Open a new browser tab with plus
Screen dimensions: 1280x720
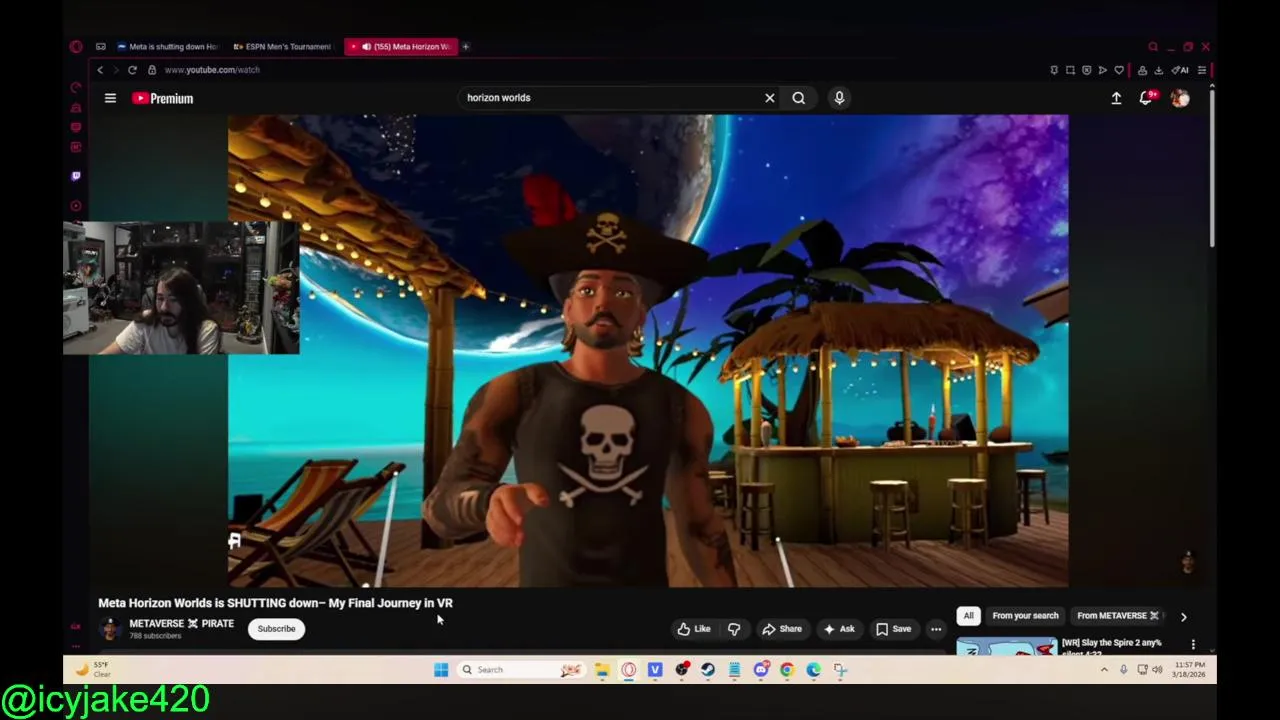point(465,47)
